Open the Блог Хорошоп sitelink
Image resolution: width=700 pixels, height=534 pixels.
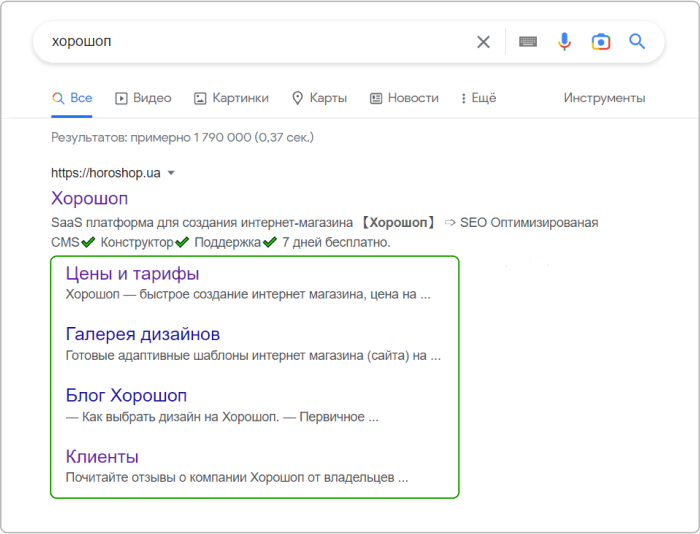click(x=126, y=395)
